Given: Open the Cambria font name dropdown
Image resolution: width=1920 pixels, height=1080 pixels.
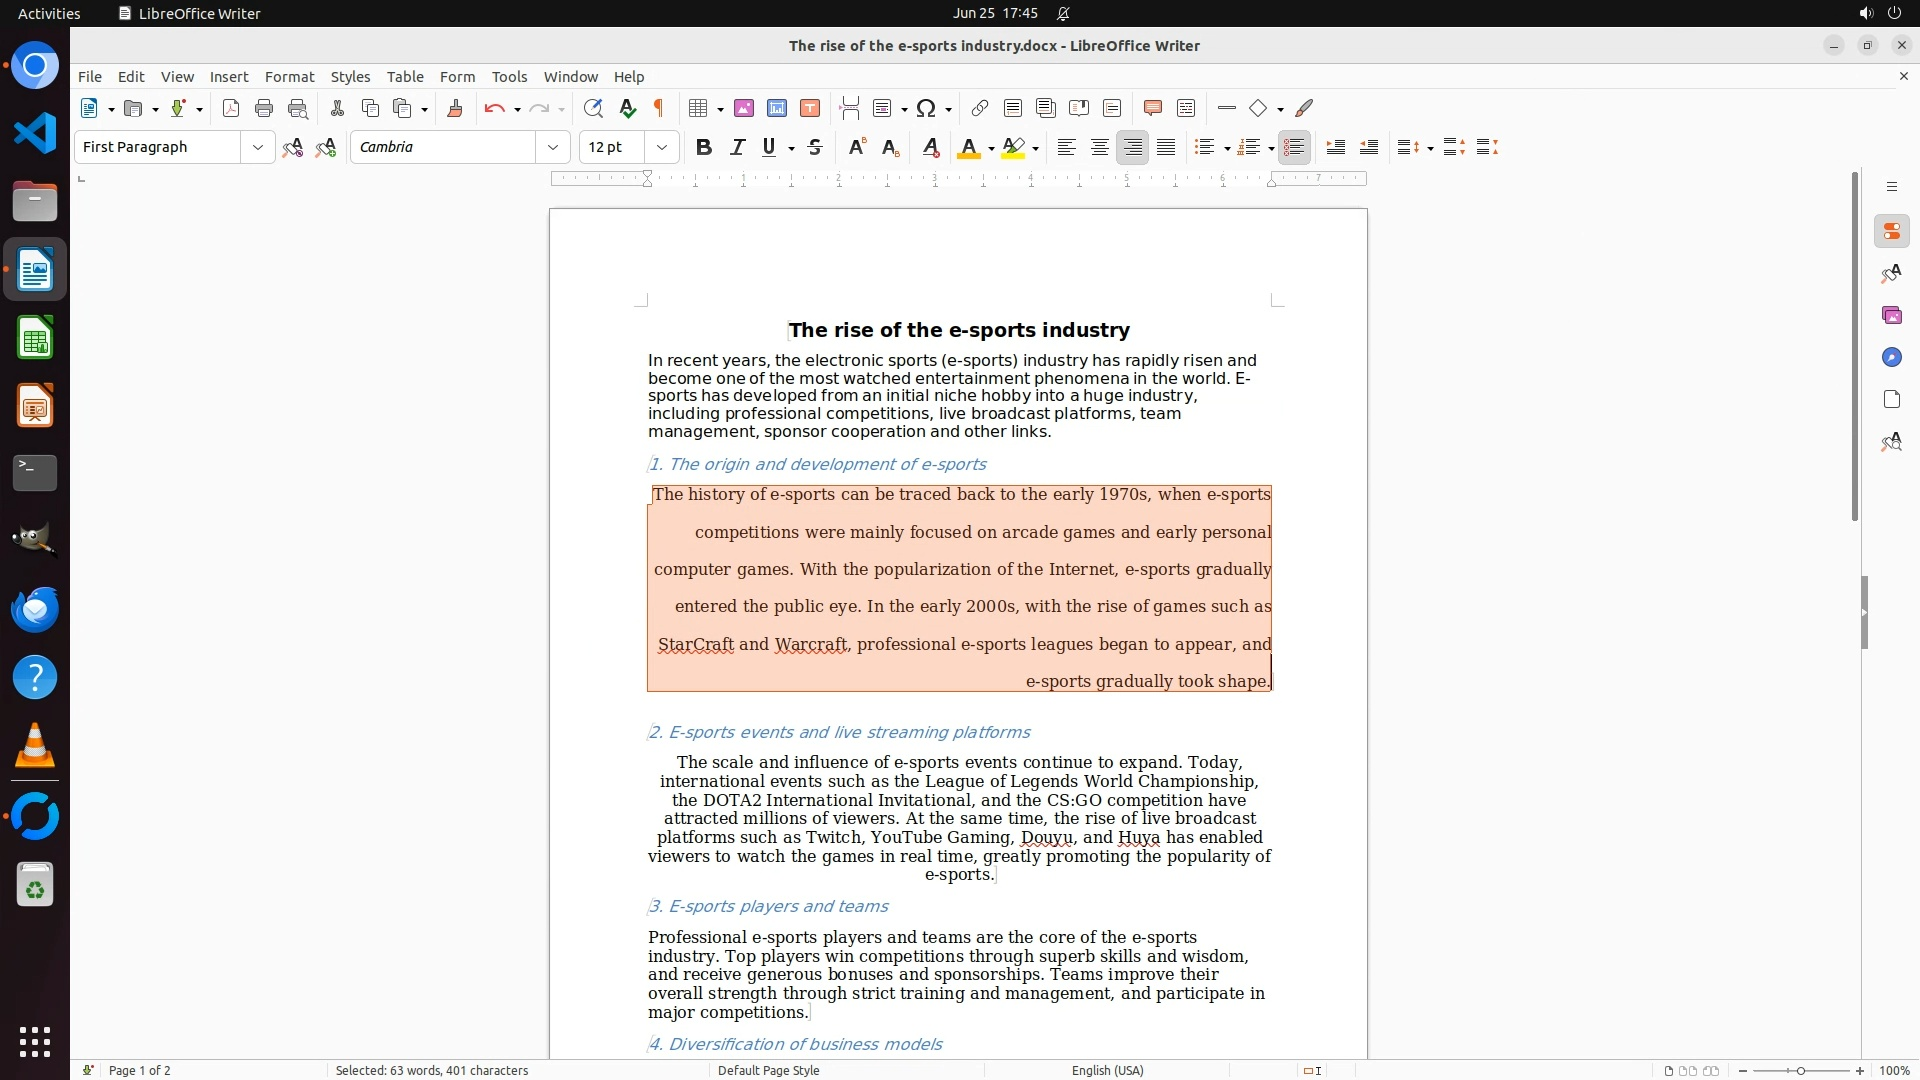Looking at the screenshot, I should 552,147.
